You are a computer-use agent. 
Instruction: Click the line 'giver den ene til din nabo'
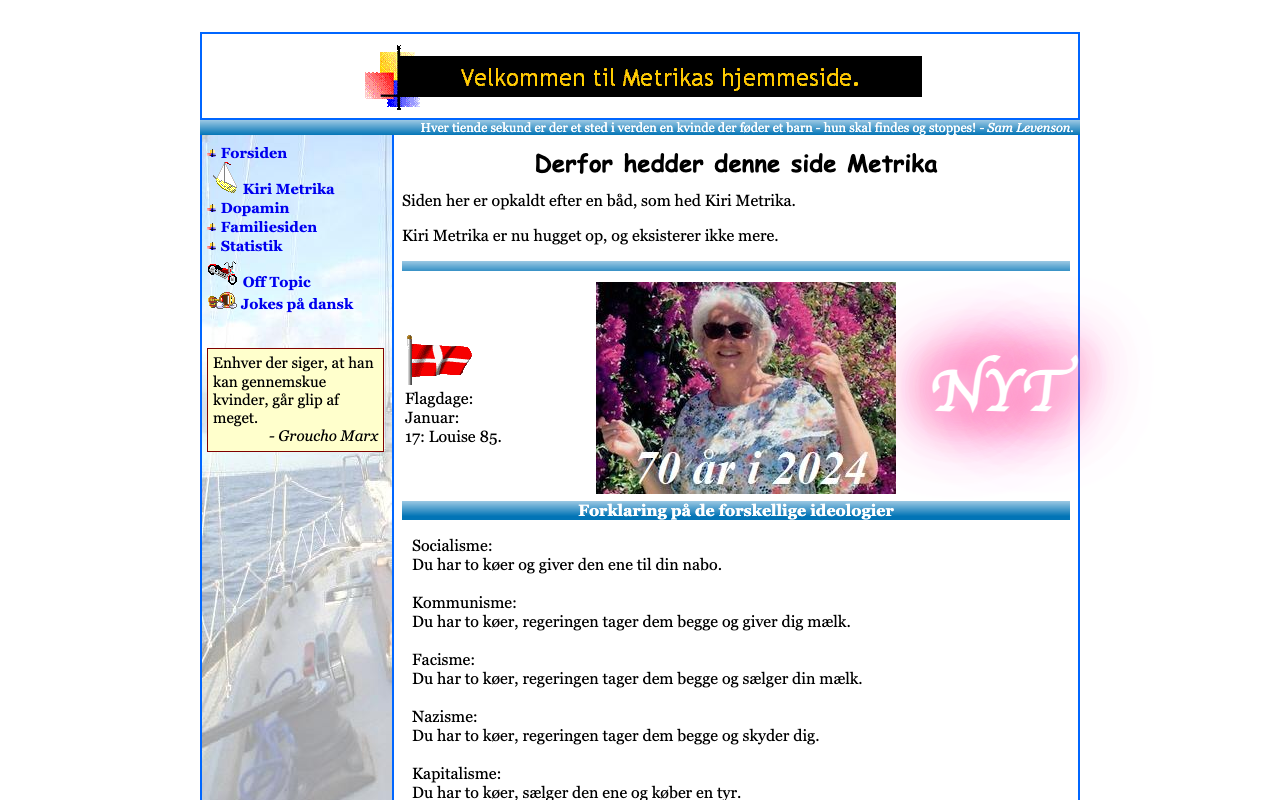pos(567,565)
